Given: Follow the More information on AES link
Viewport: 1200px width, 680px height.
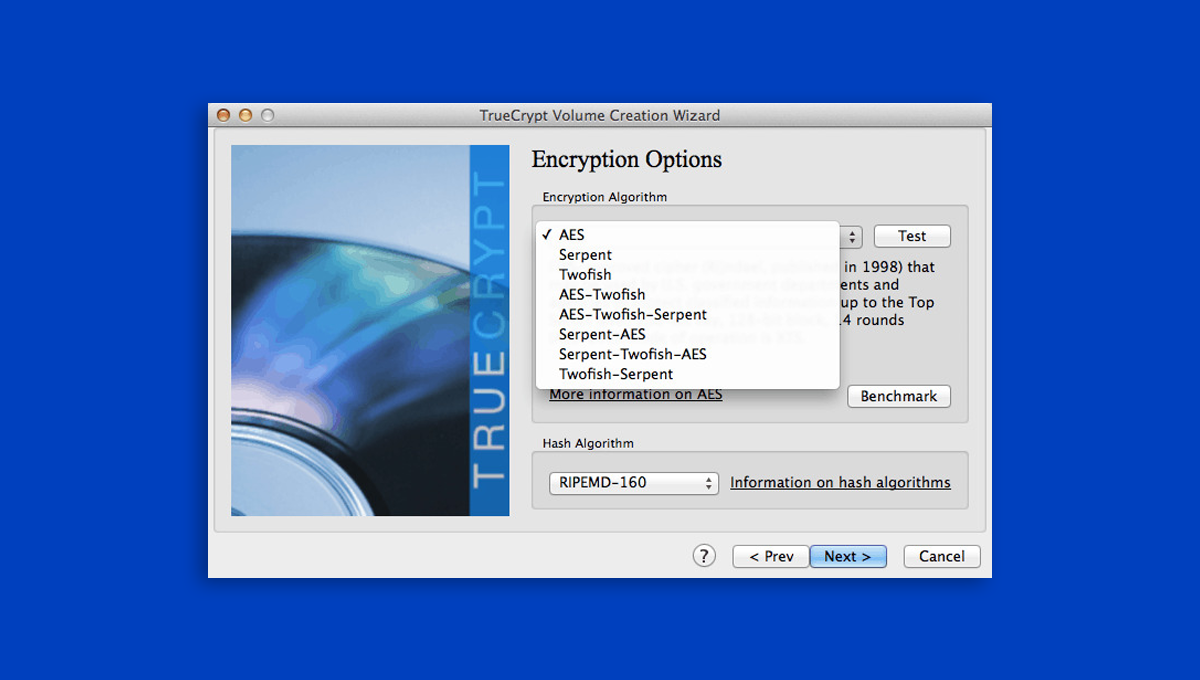Looking at the screenshot, I should click(636, 395).
